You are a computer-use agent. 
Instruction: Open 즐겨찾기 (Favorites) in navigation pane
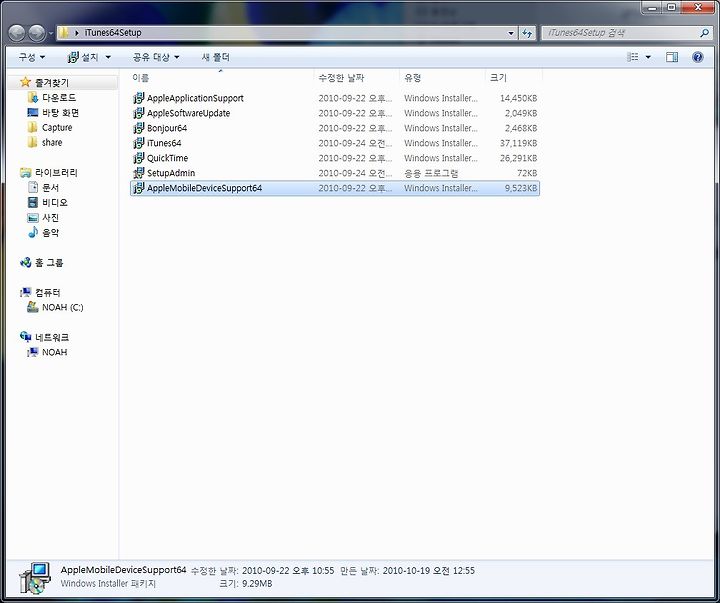(51, 83)
